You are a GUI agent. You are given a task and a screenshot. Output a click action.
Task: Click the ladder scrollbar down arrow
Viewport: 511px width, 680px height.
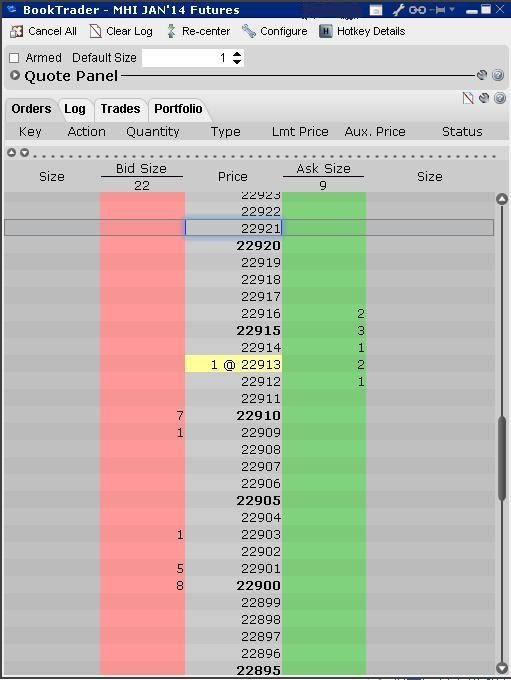tap(502, 668)
